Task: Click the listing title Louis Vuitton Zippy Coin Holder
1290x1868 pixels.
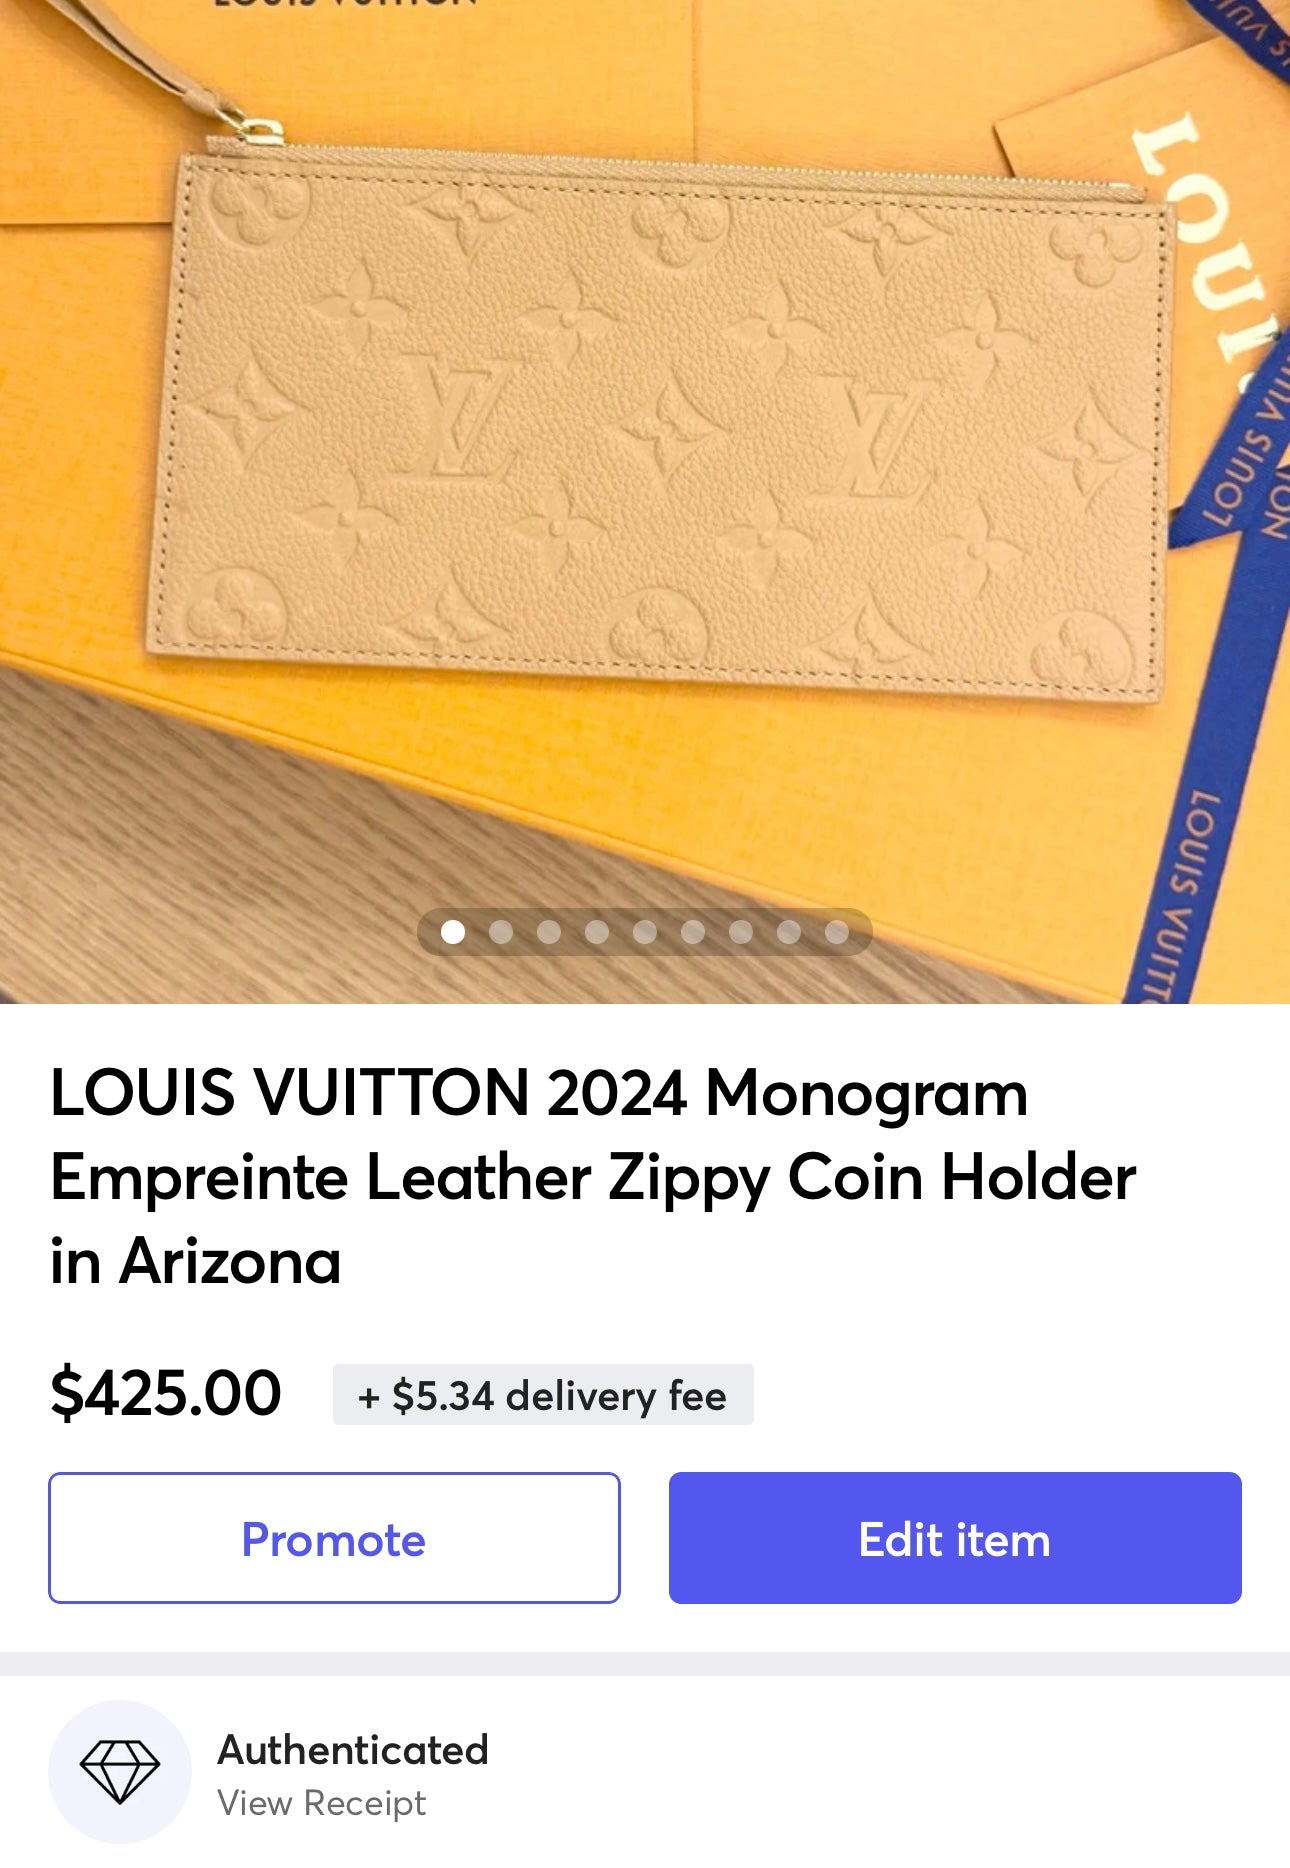Action: pyautogui.click(x=593, y=1176)
